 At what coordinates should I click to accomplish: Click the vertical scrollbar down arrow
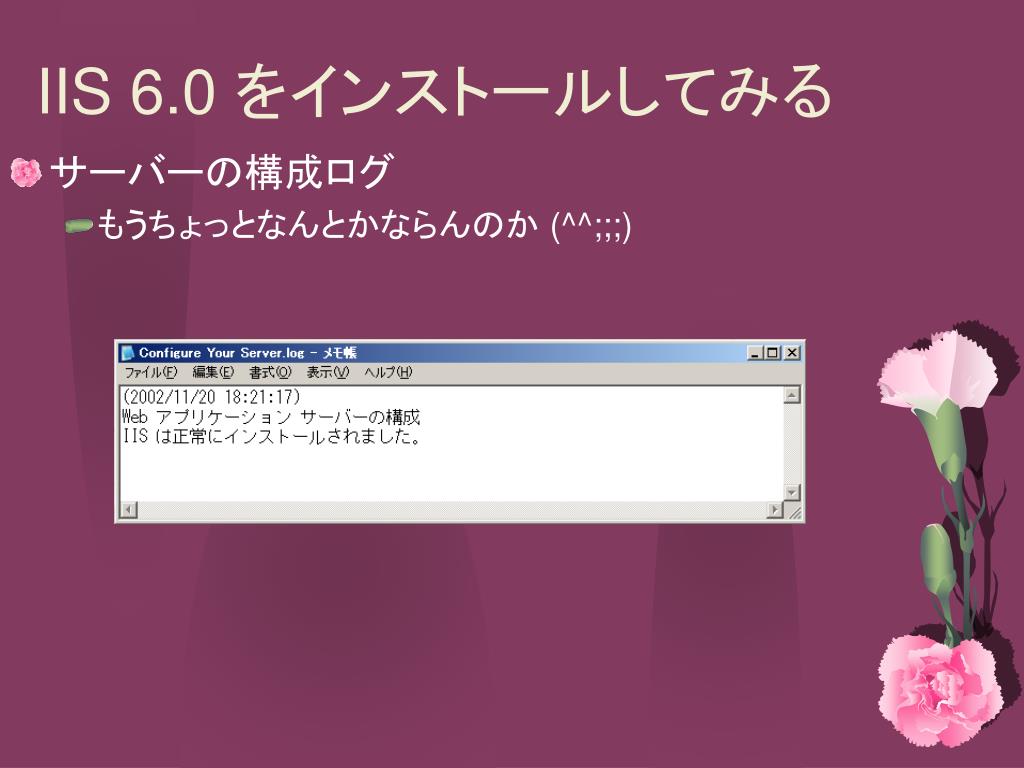[792, 492]
